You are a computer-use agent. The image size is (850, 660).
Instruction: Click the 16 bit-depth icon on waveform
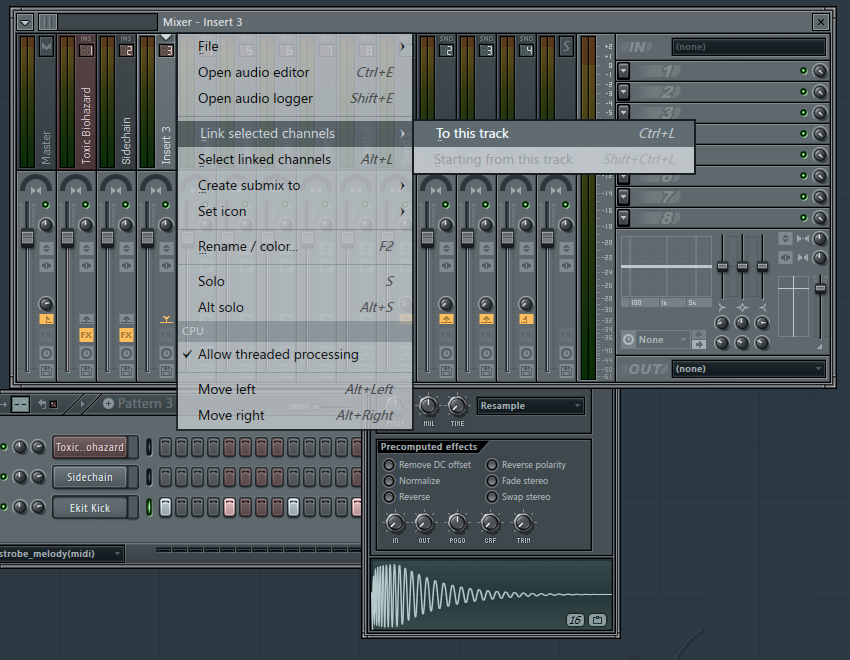(575, 620)
